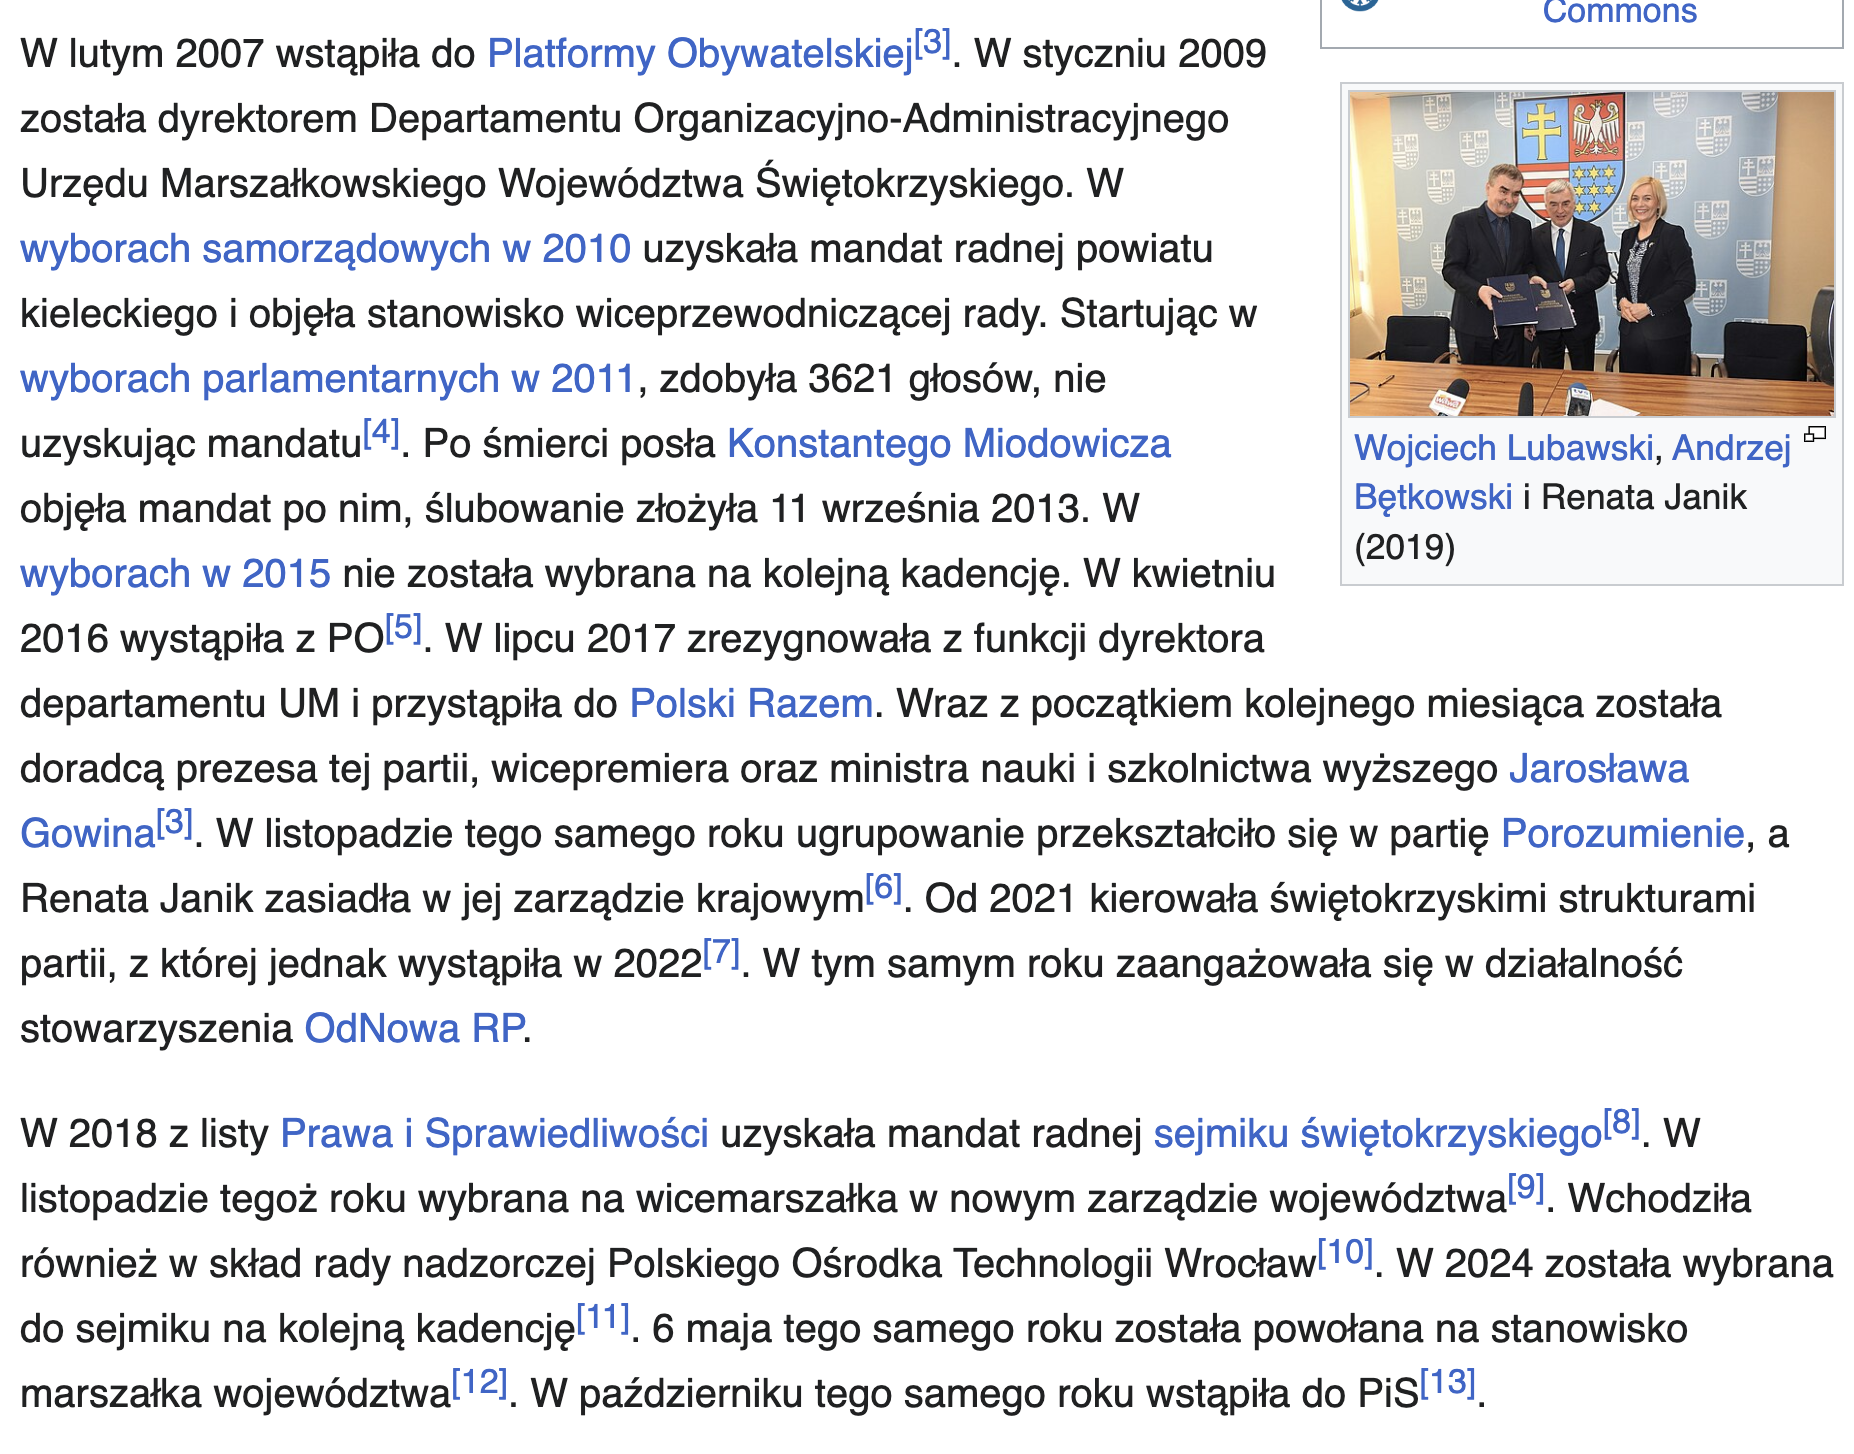Open the photo of three people with folders
Screen dimensions: 1854x1454
(x=1591, y=254)
